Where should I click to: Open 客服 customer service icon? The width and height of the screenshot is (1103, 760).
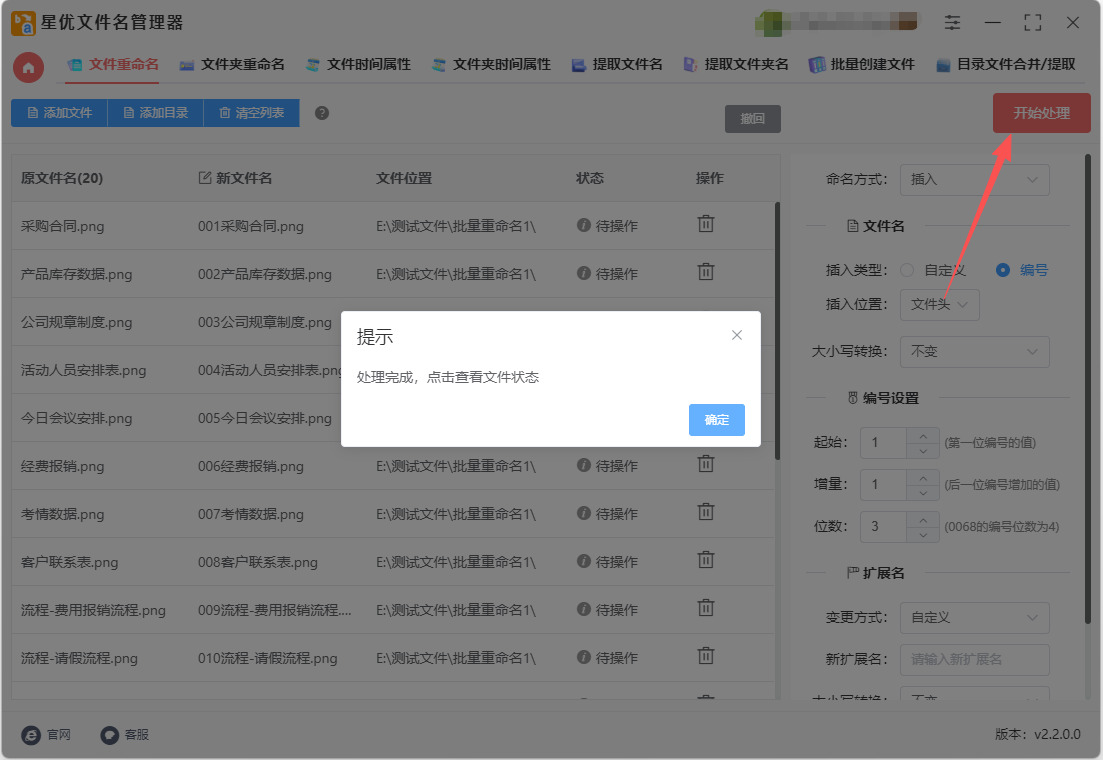click(110, 734)
